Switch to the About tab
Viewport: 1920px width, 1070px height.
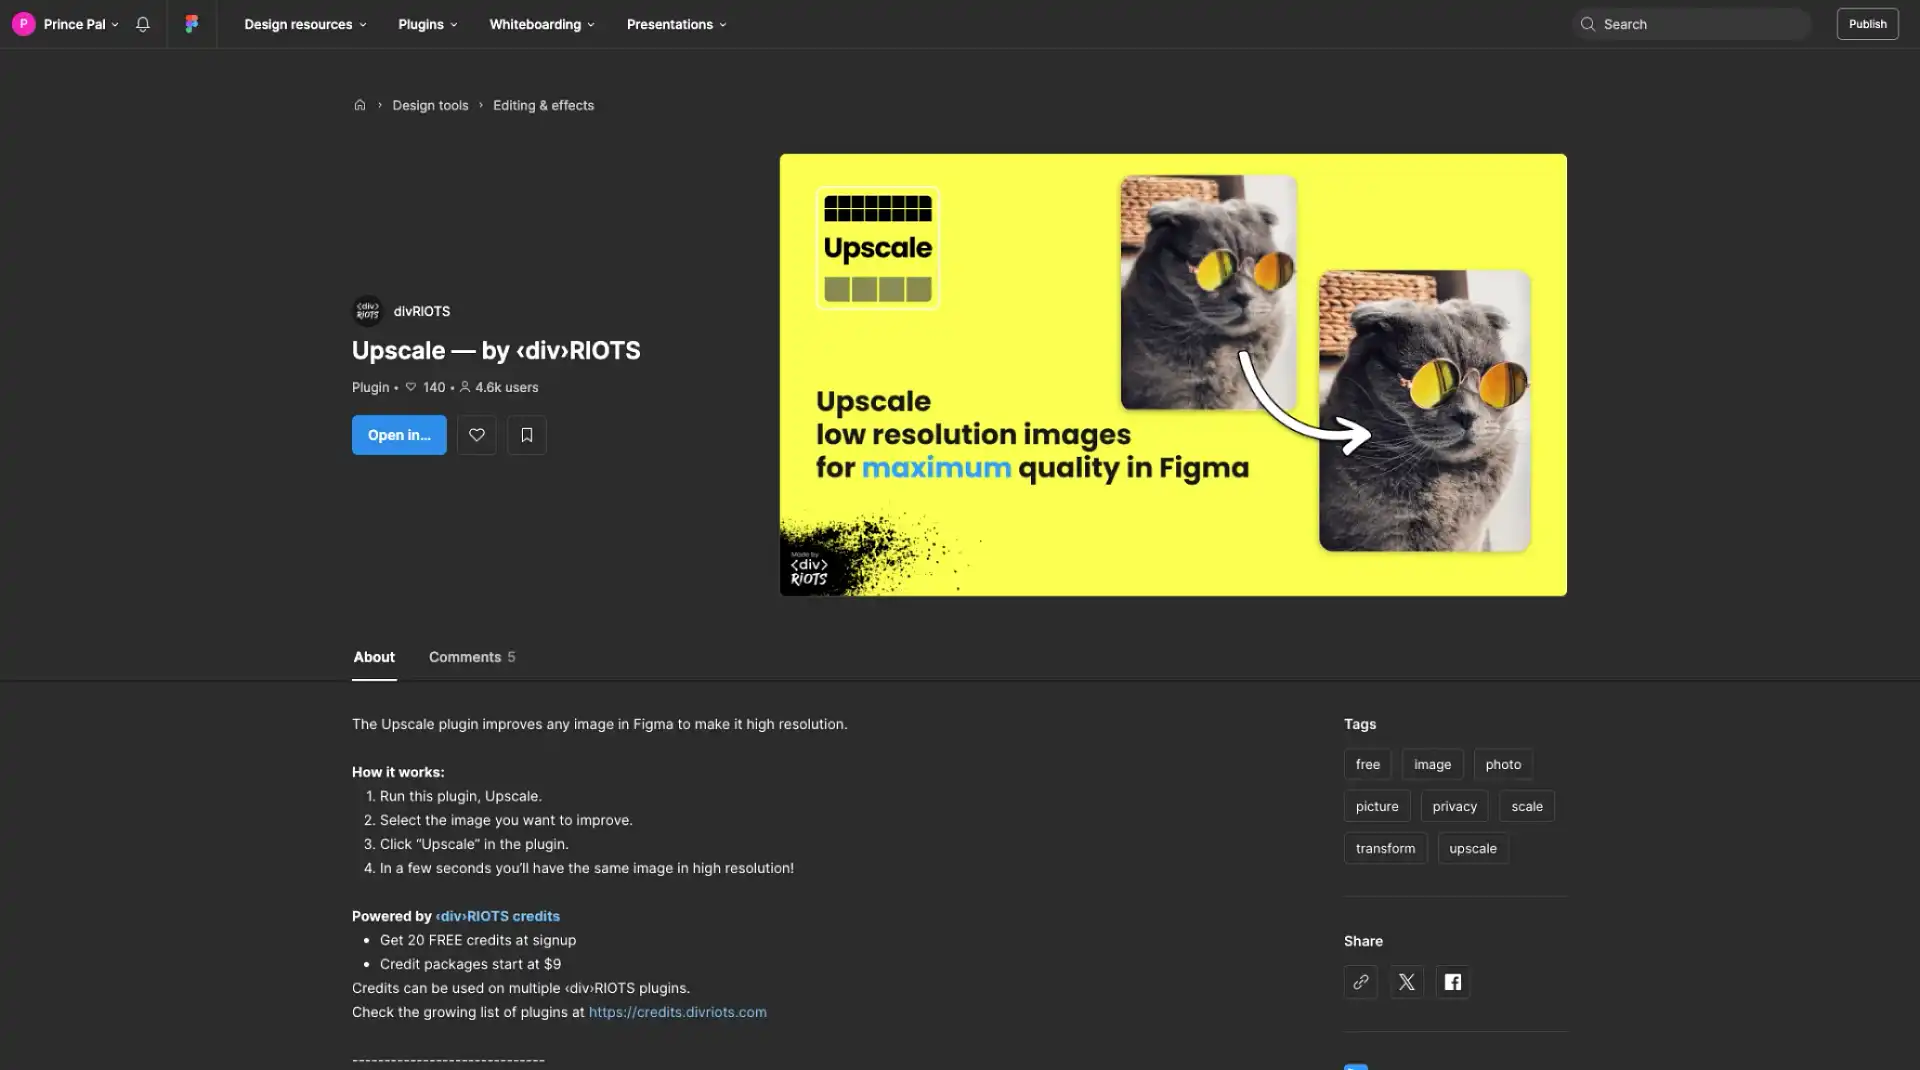coord(374,657)
